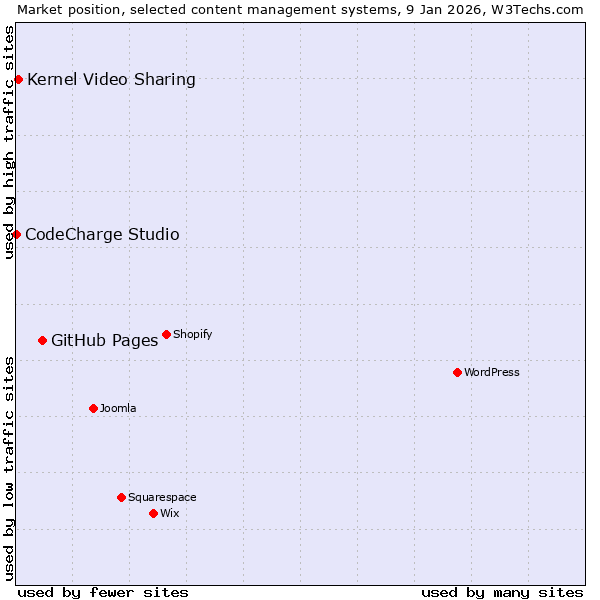Click "used by high traffic sites" axis label

pyautogui.click(x=8, y=142)
